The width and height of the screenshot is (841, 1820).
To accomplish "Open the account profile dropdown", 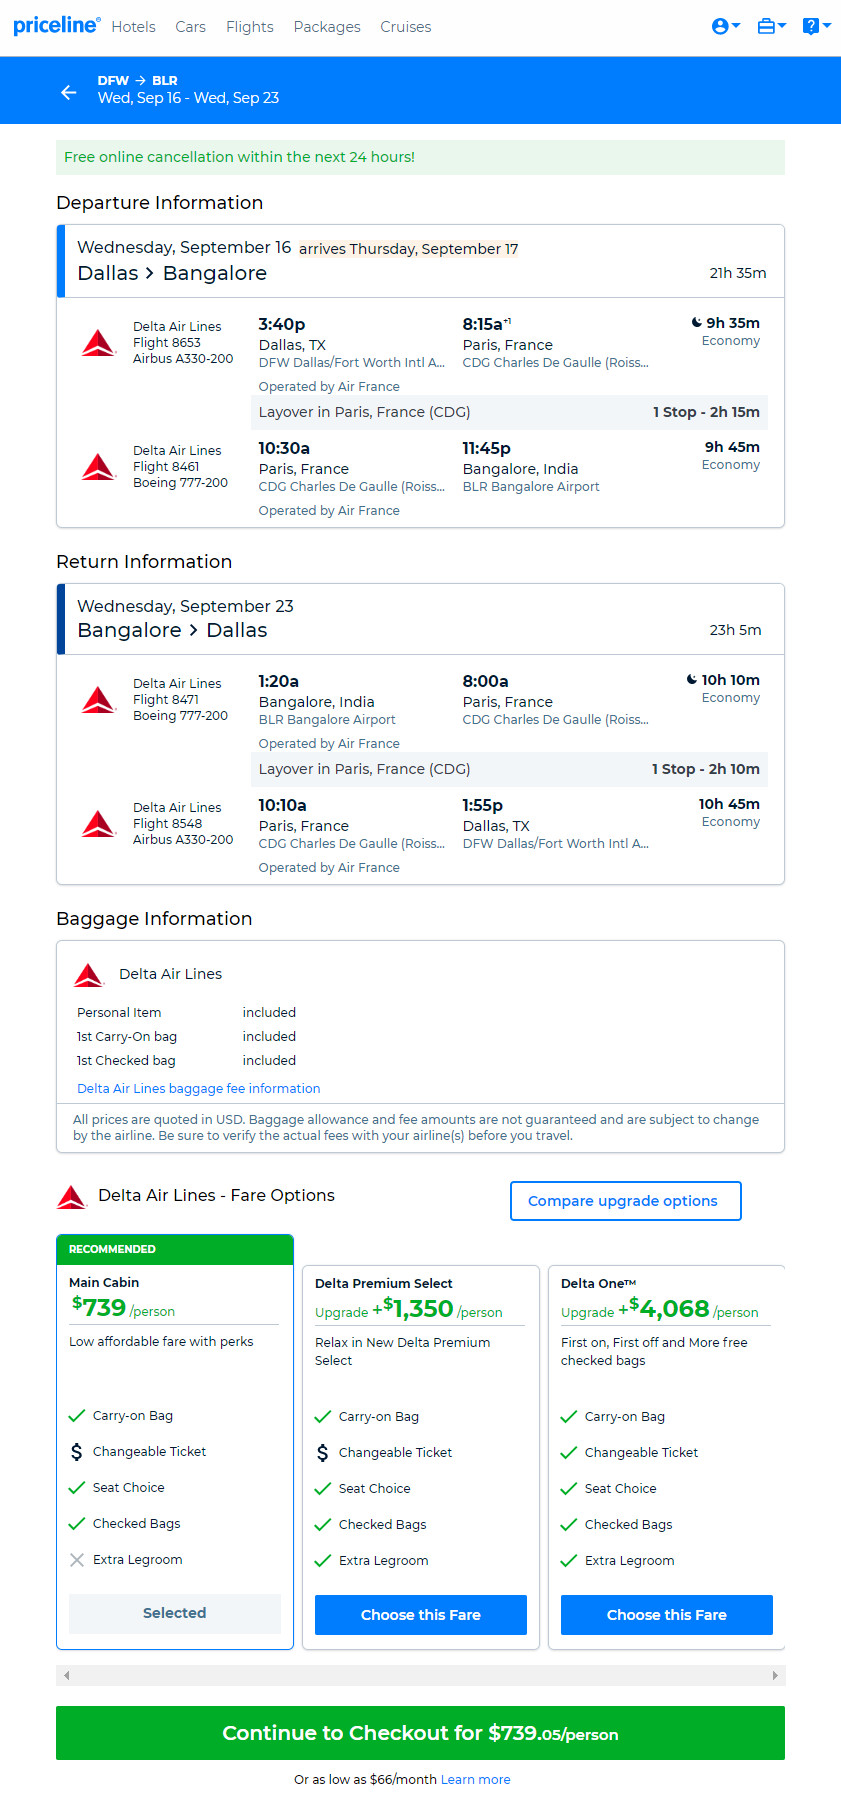I will click(725, 26).
